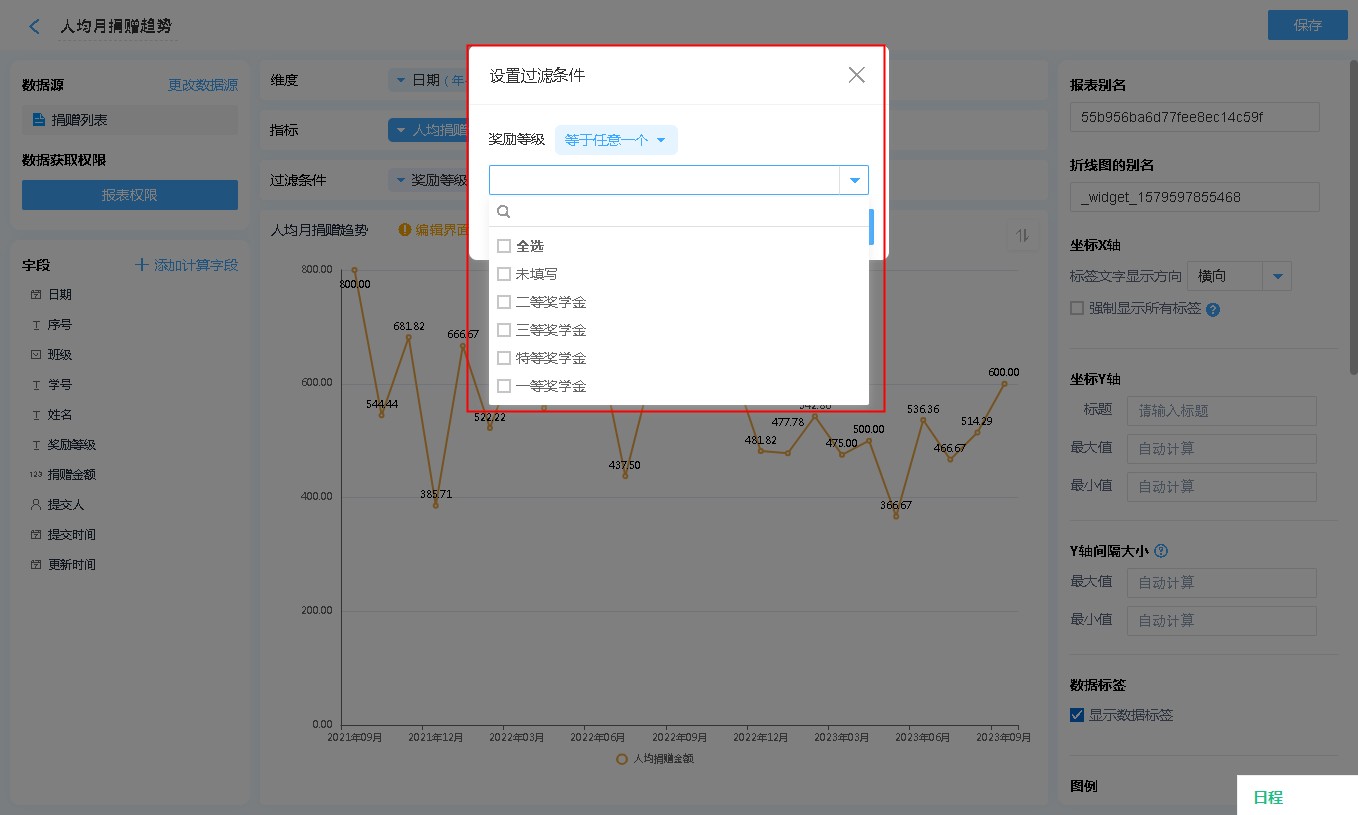Open the 等于任意一个 operator dropdown
The image size is (1358, 815).
point(615,140)
